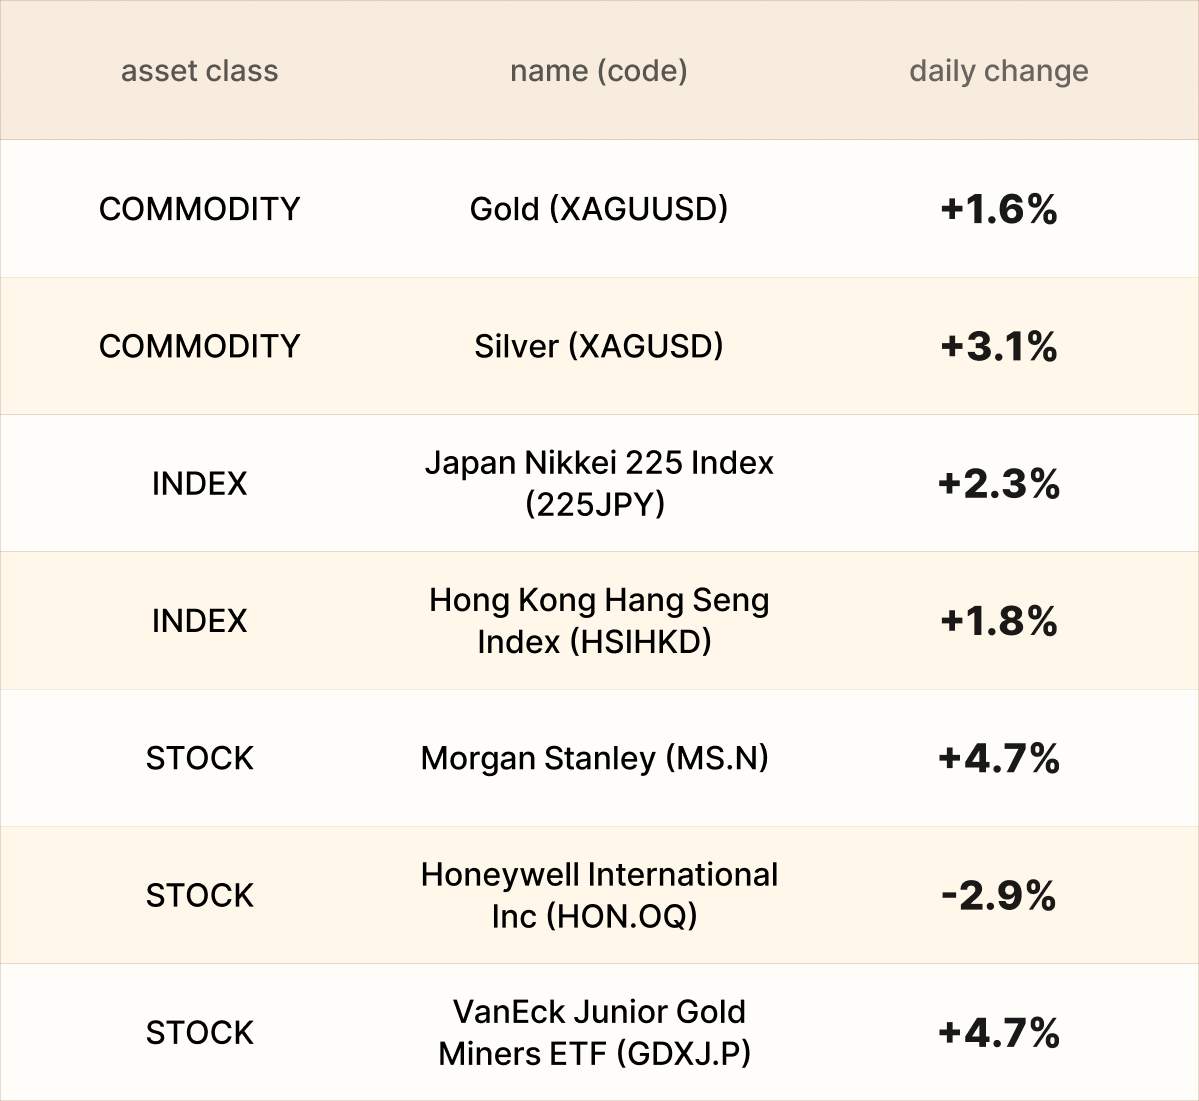The height and width of the screenshot is (1101, 1199).
Task: Click the asset class column header
Action: tap(199, 71)
